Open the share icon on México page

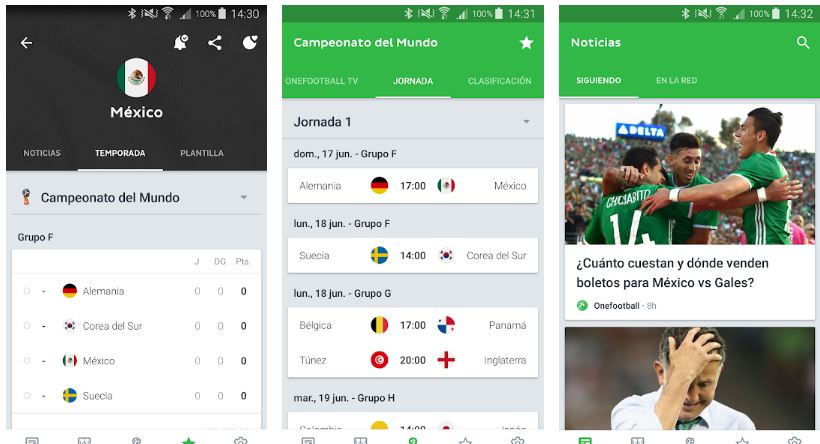pyautogui.click(x=215, y=43)
